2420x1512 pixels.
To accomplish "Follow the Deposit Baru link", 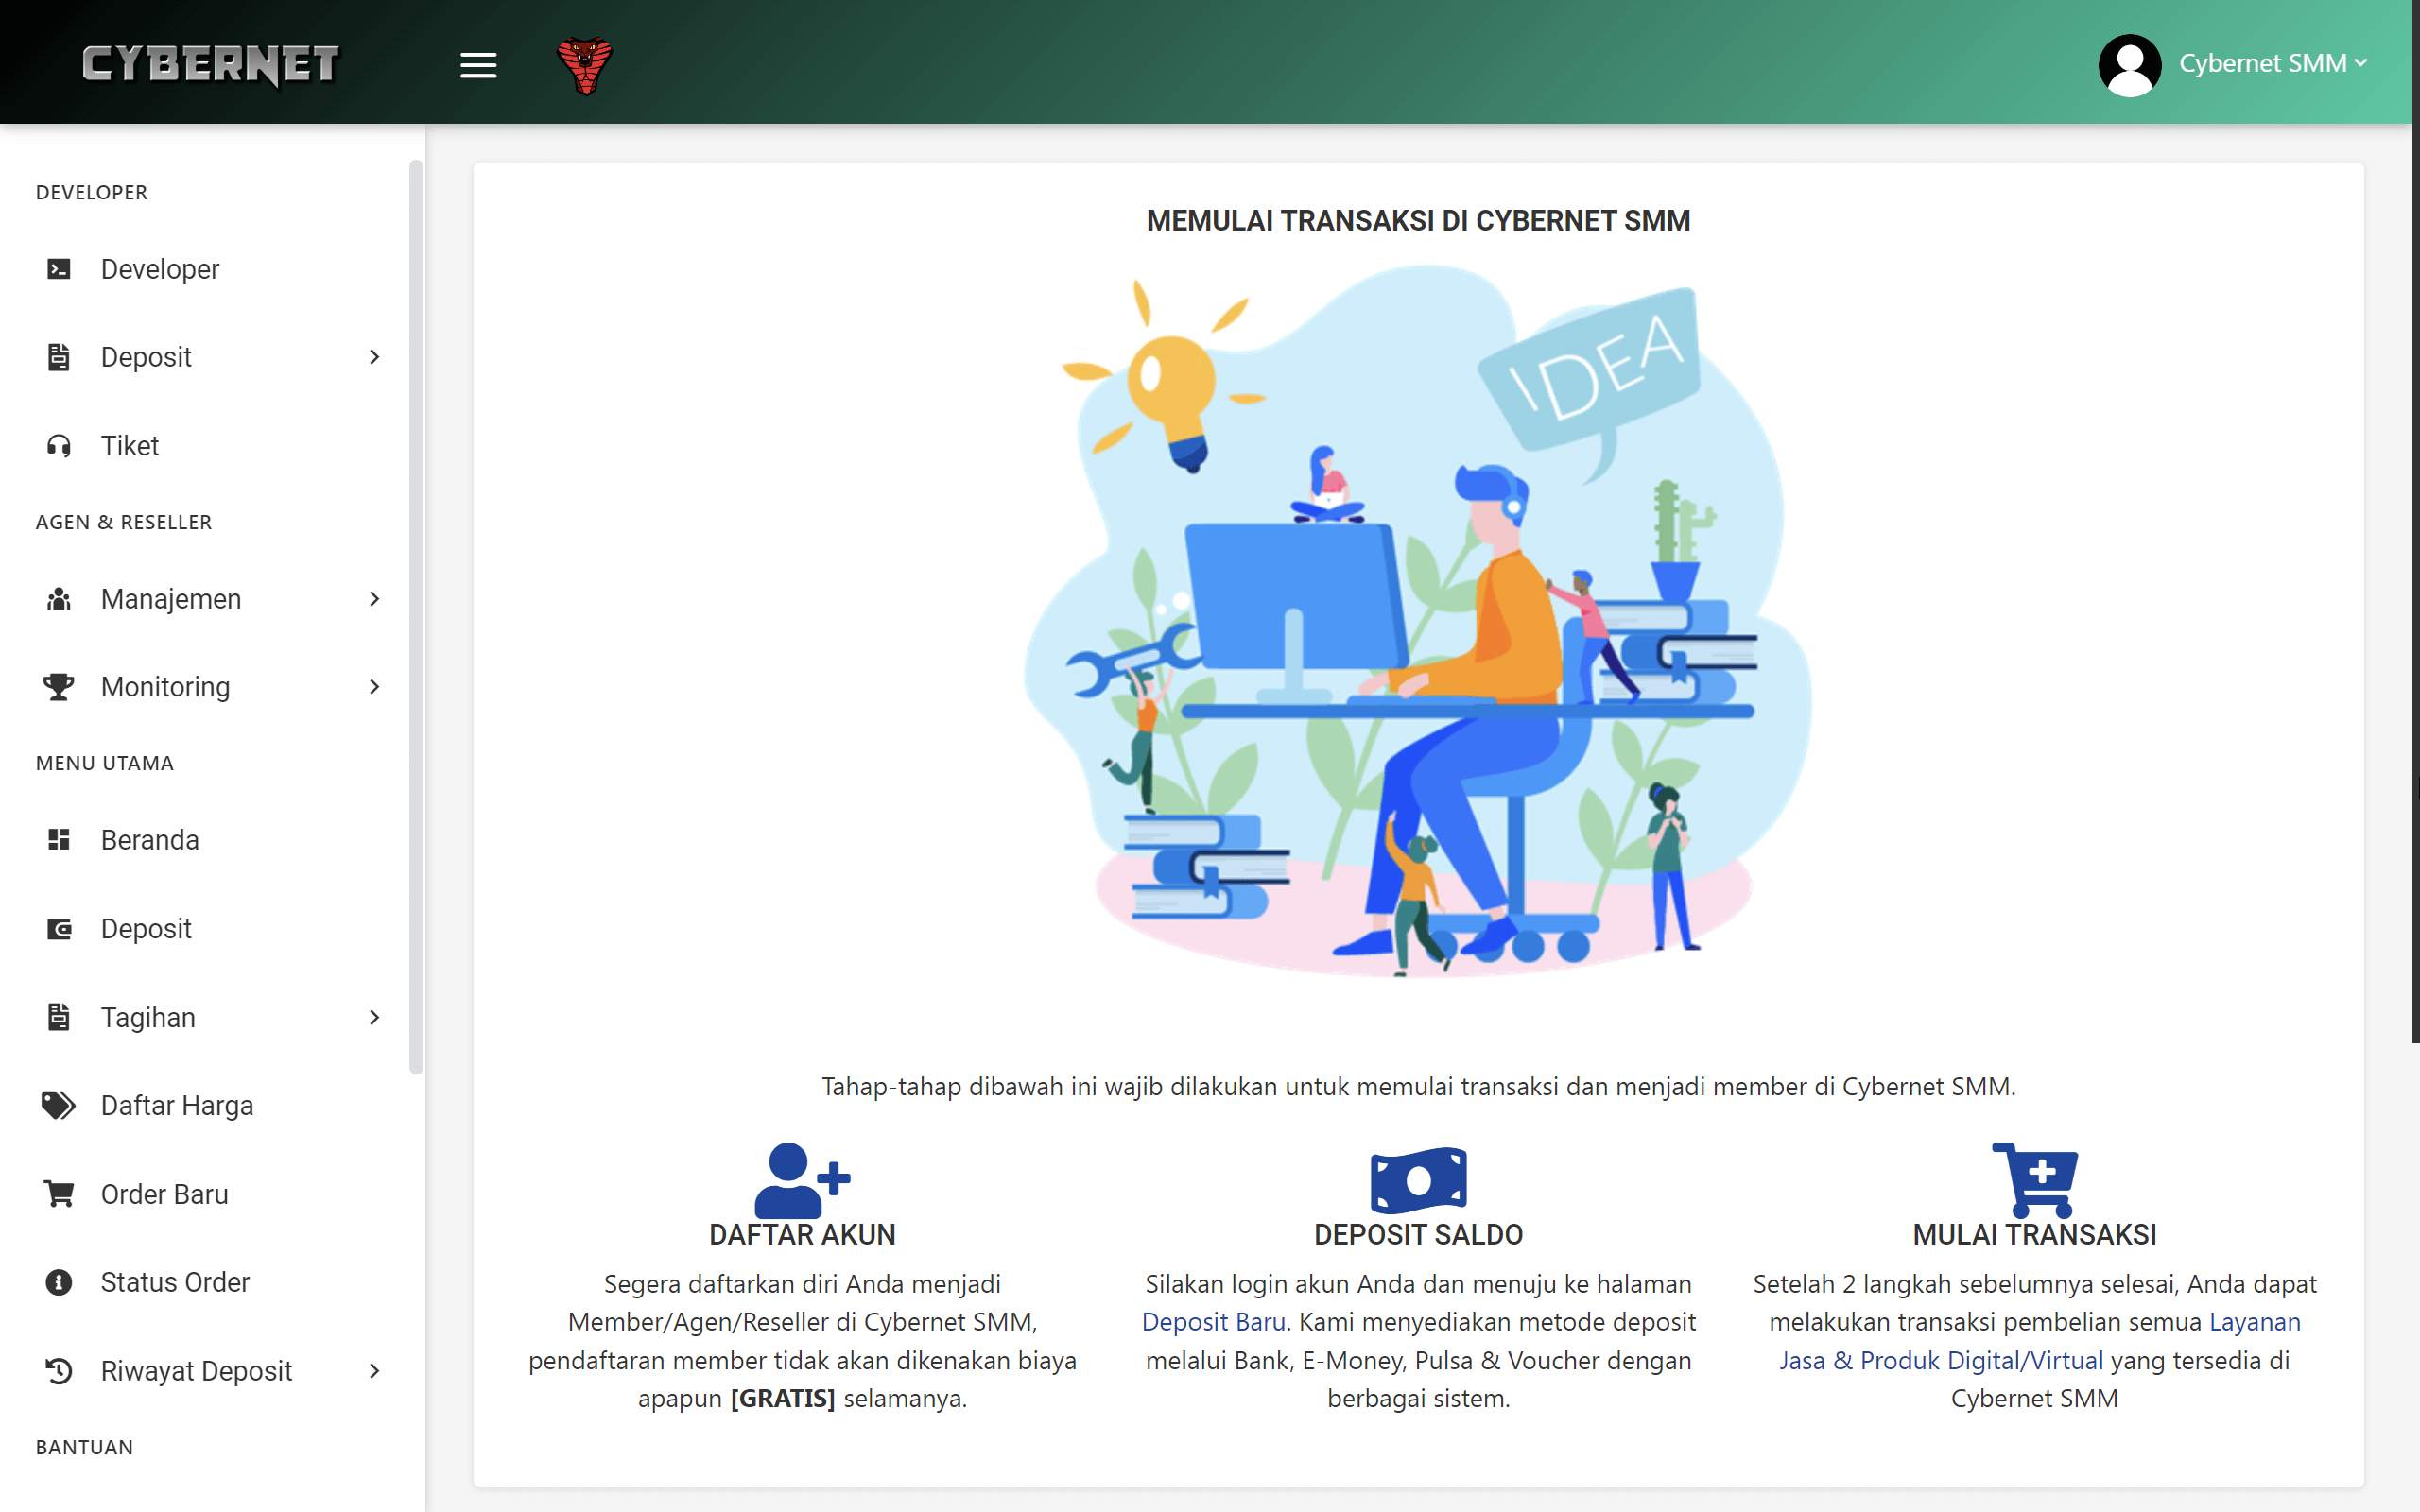I will [x=1213, y=1321].
